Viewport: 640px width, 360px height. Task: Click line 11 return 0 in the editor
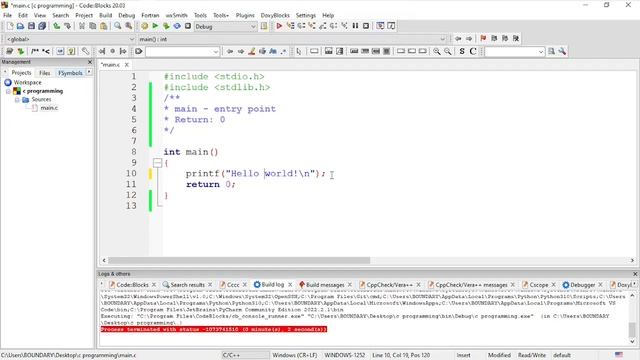pyautogui.click(x=211, y=184)
